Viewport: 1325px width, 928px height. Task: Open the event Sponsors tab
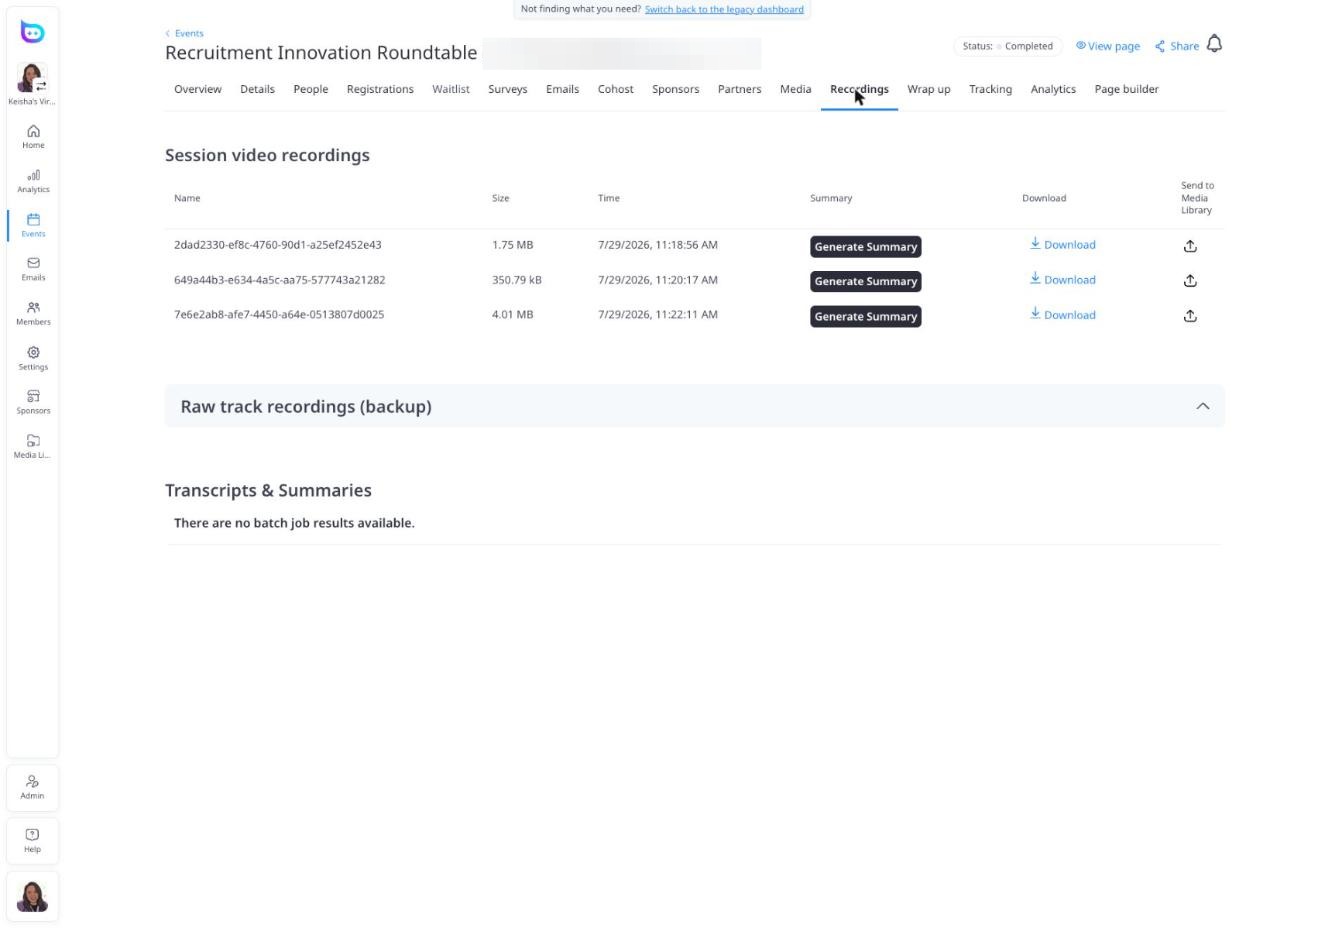pos(676,89)
